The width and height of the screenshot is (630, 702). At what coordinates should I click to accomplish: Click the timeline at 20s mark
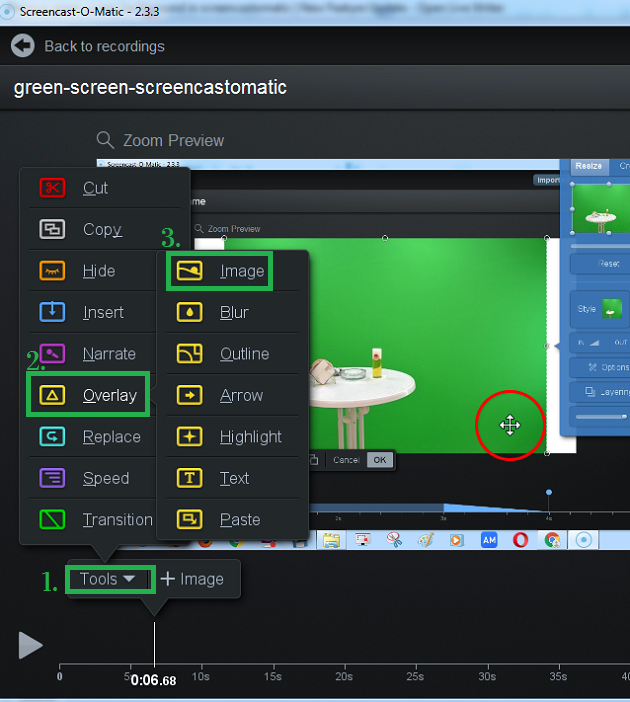pyautogui.click(x=344, y=676)
